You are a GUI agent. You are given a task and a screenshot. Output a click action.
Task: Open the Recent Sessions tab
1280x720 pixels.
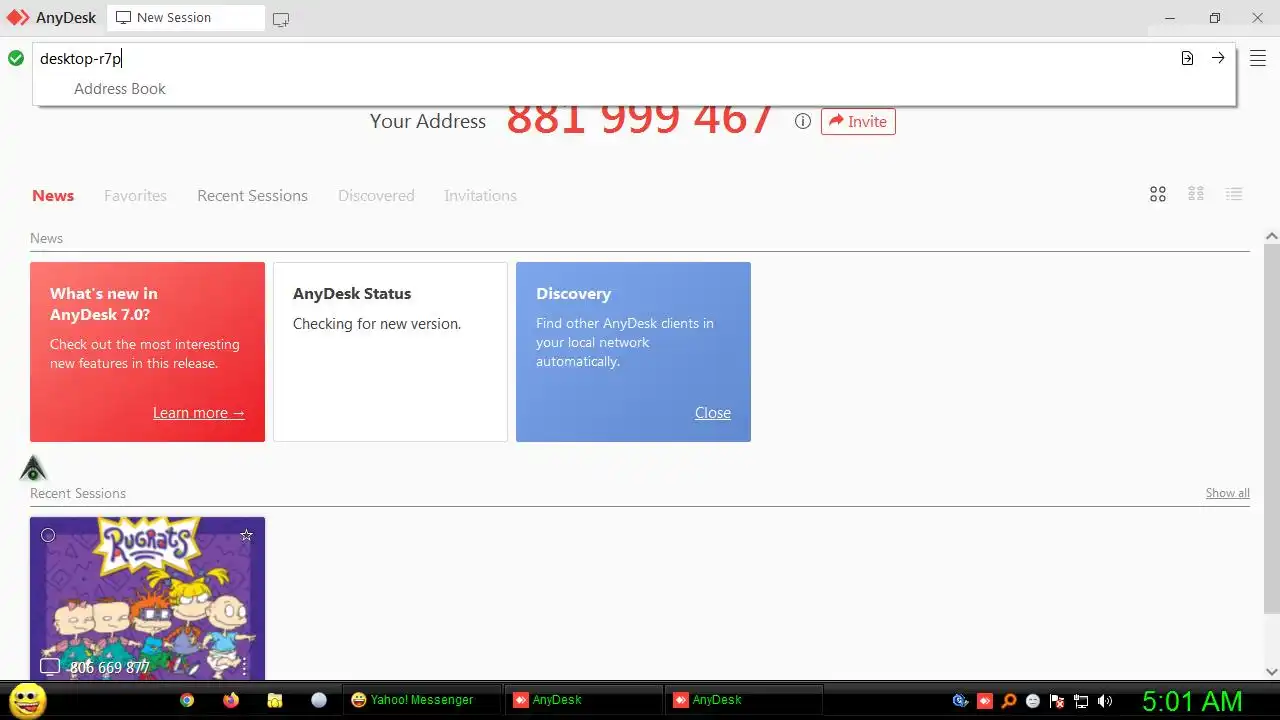coord(252,195)
